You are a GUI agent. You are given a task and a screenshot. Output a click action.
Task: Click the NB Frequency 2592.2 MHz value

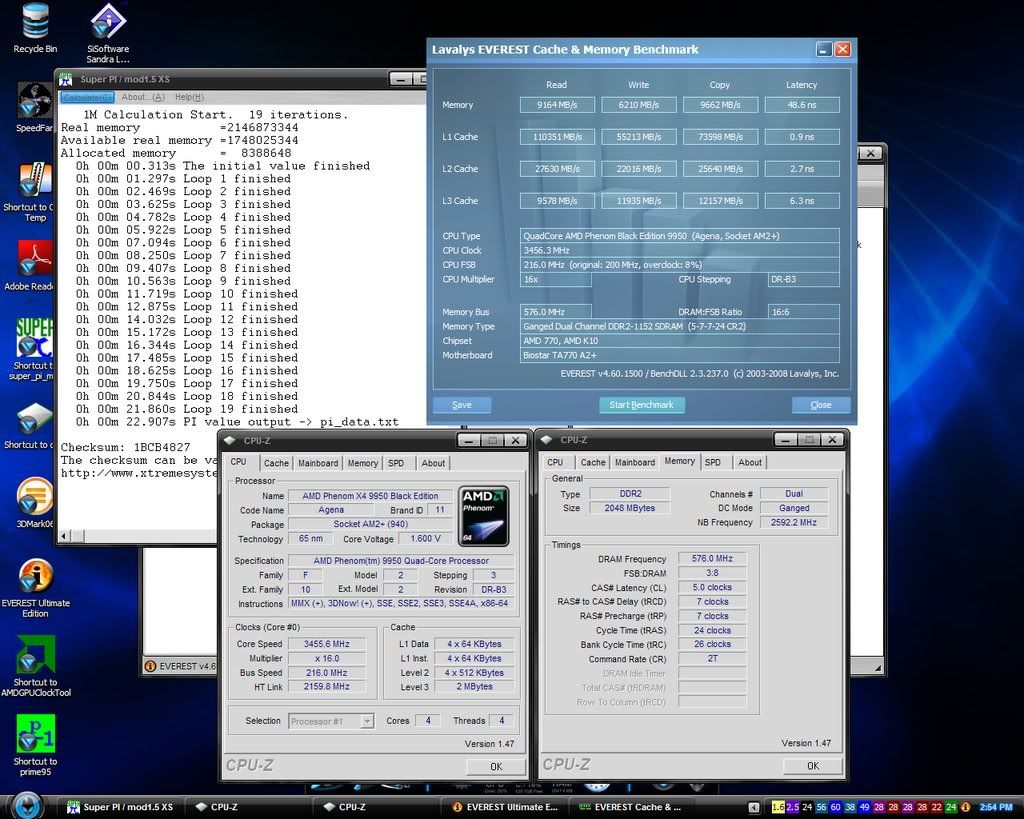(x=793, y=522)
